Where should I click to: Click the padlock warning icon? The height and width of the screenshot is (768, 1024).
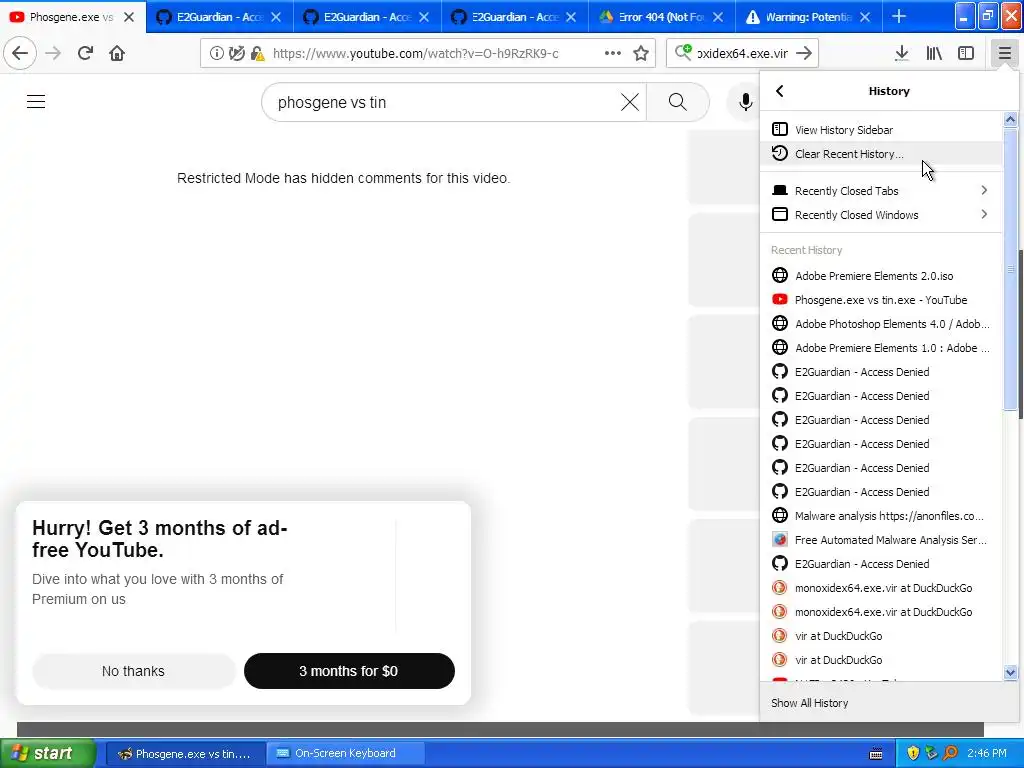click(257, 54)
